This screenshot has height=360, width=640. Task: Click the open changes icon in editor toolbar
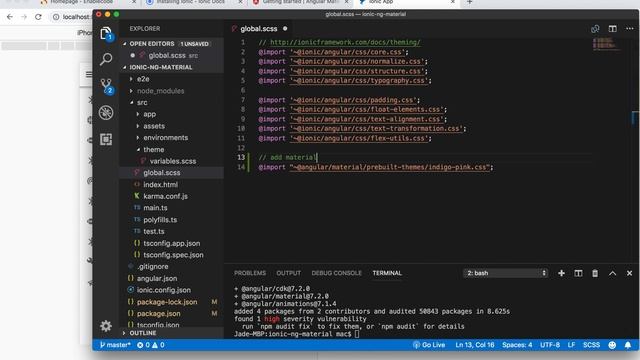point(595,29)
